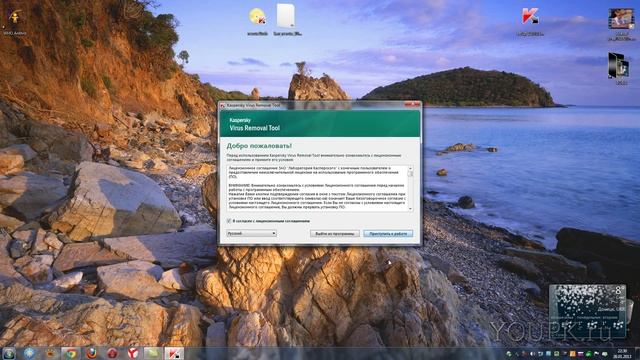Click the Show desktop button
The image size is (640, 360).
[x=638, y=354]
